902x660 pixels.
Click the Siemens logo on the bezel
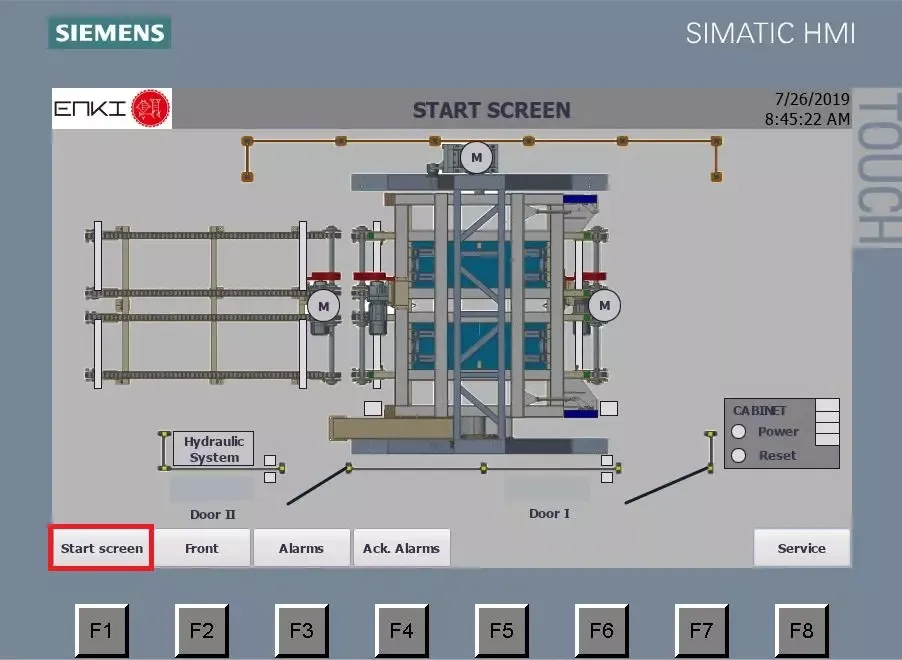tap(109, 32)
